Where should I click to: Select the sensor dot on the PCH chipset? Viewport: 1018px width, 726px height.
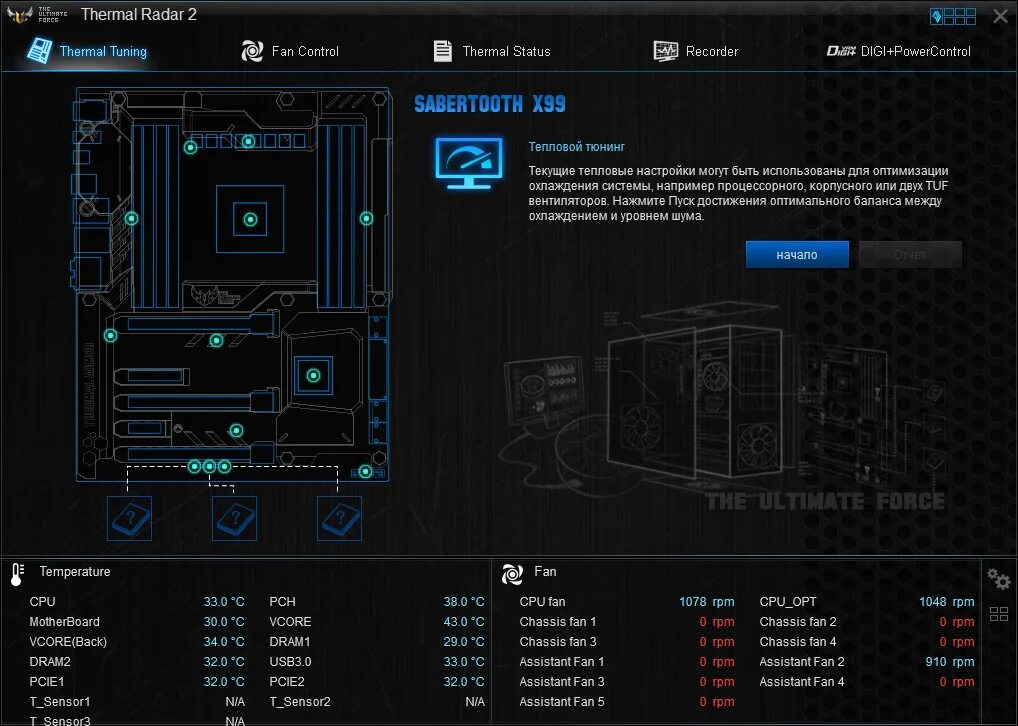pos(313,375)
